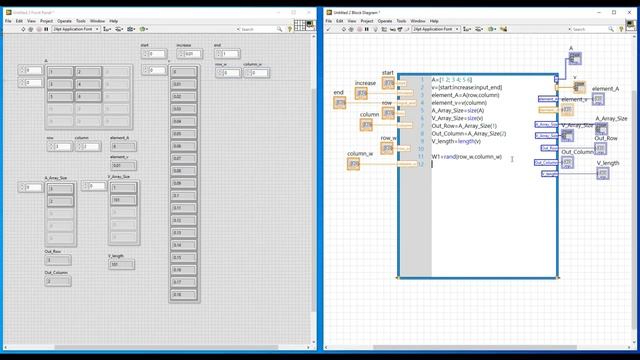Click the Front Panel search field

(259, 29)
